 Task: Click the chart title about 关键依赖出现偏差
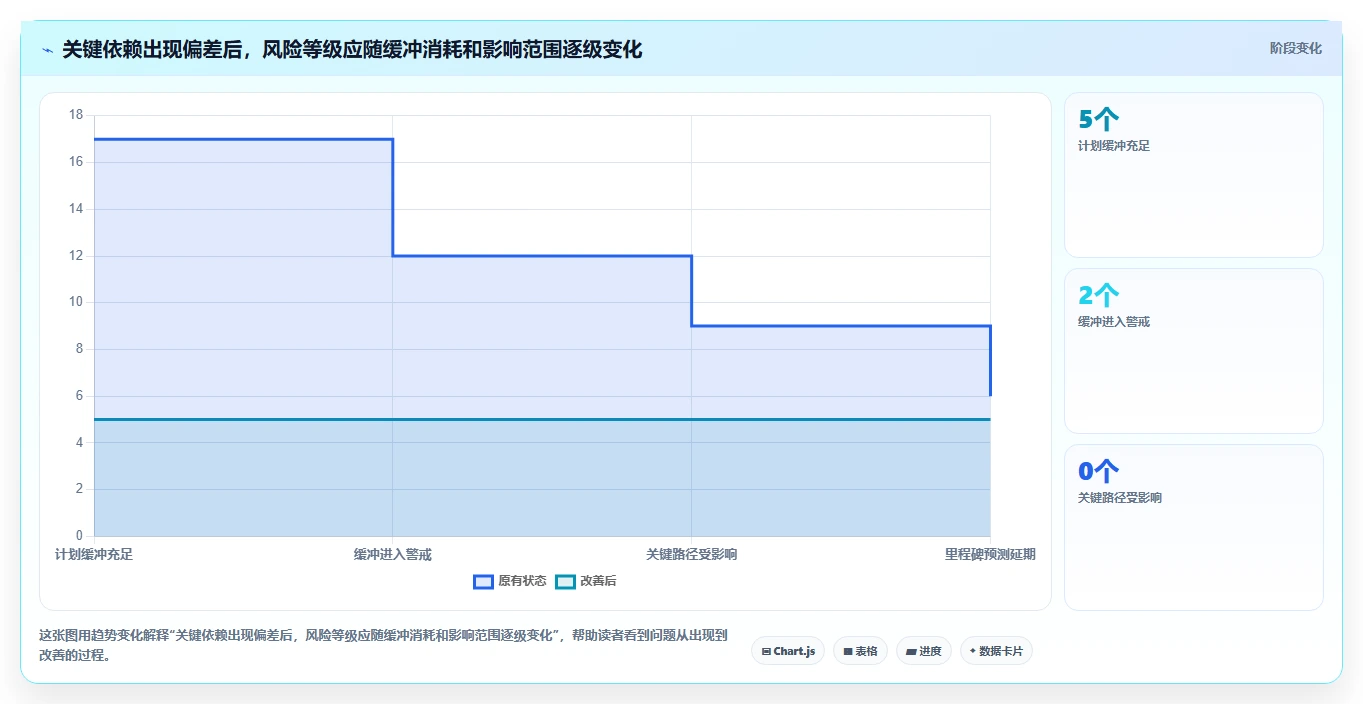[352, 49]
